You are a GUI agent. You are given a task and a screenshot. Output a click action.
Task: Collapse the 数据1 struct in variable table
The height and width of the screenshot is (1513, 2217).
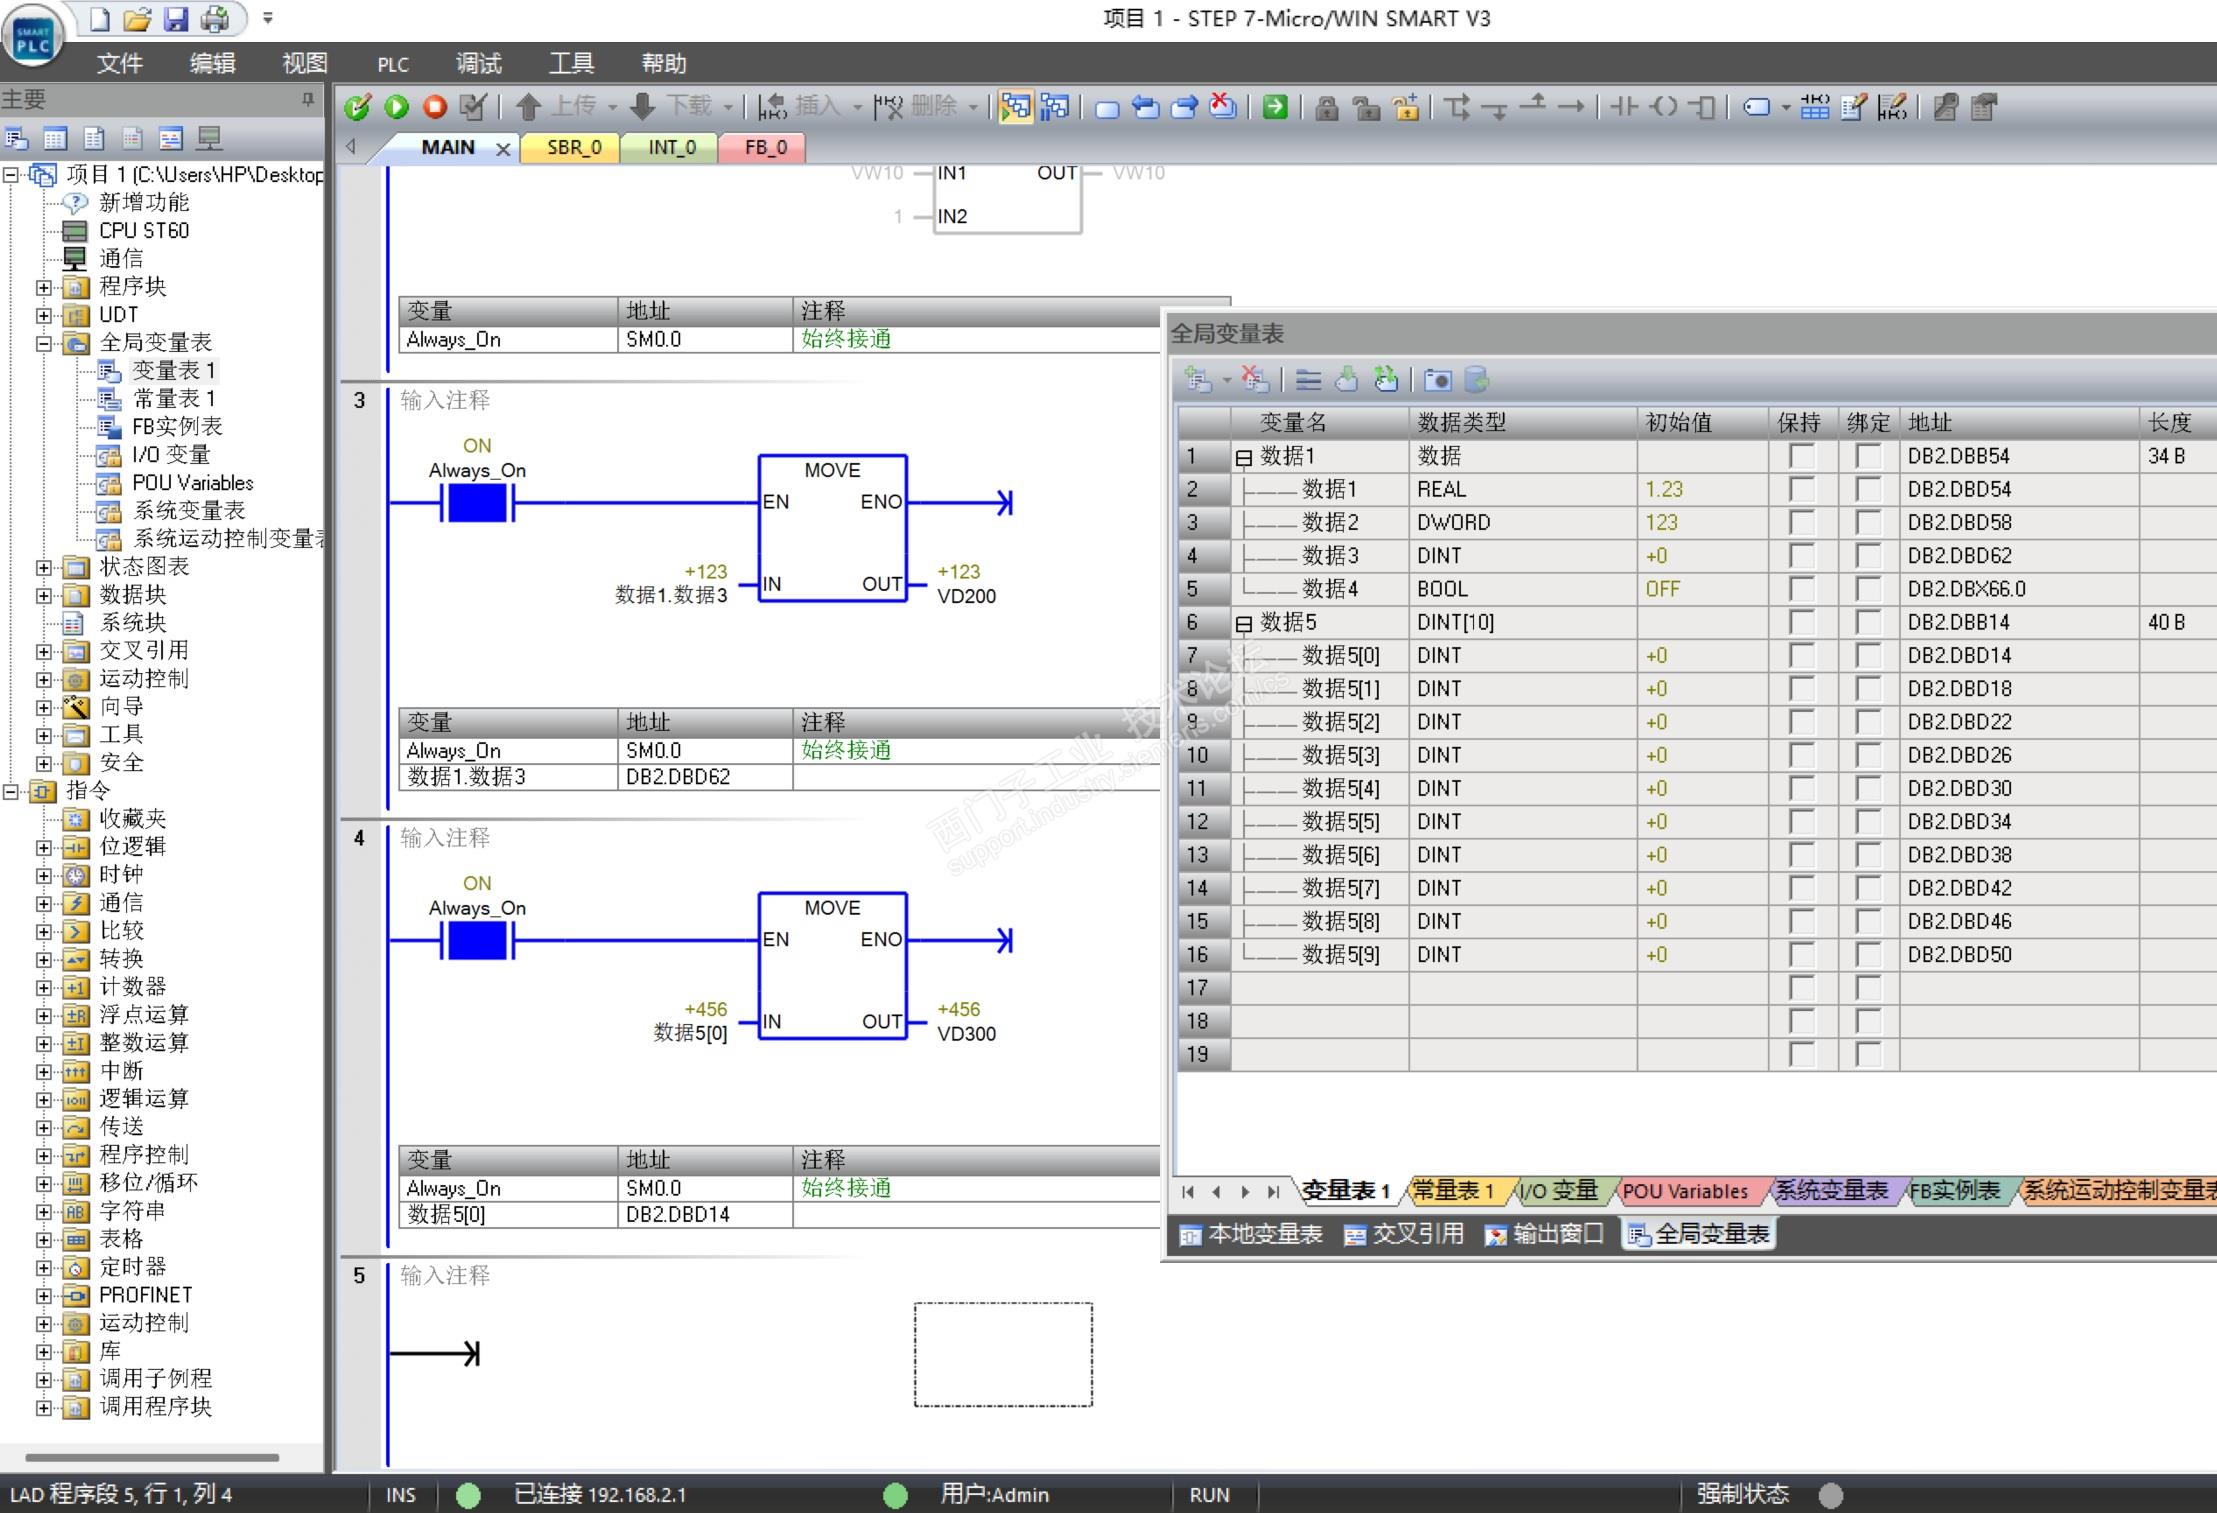coord(1243,458)
